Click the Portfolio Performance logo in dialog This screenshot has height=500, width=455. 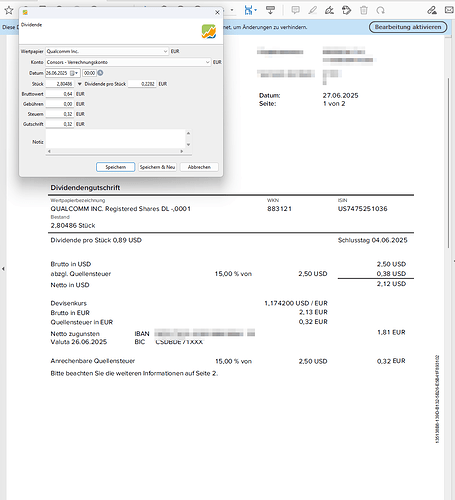(209, 31)
